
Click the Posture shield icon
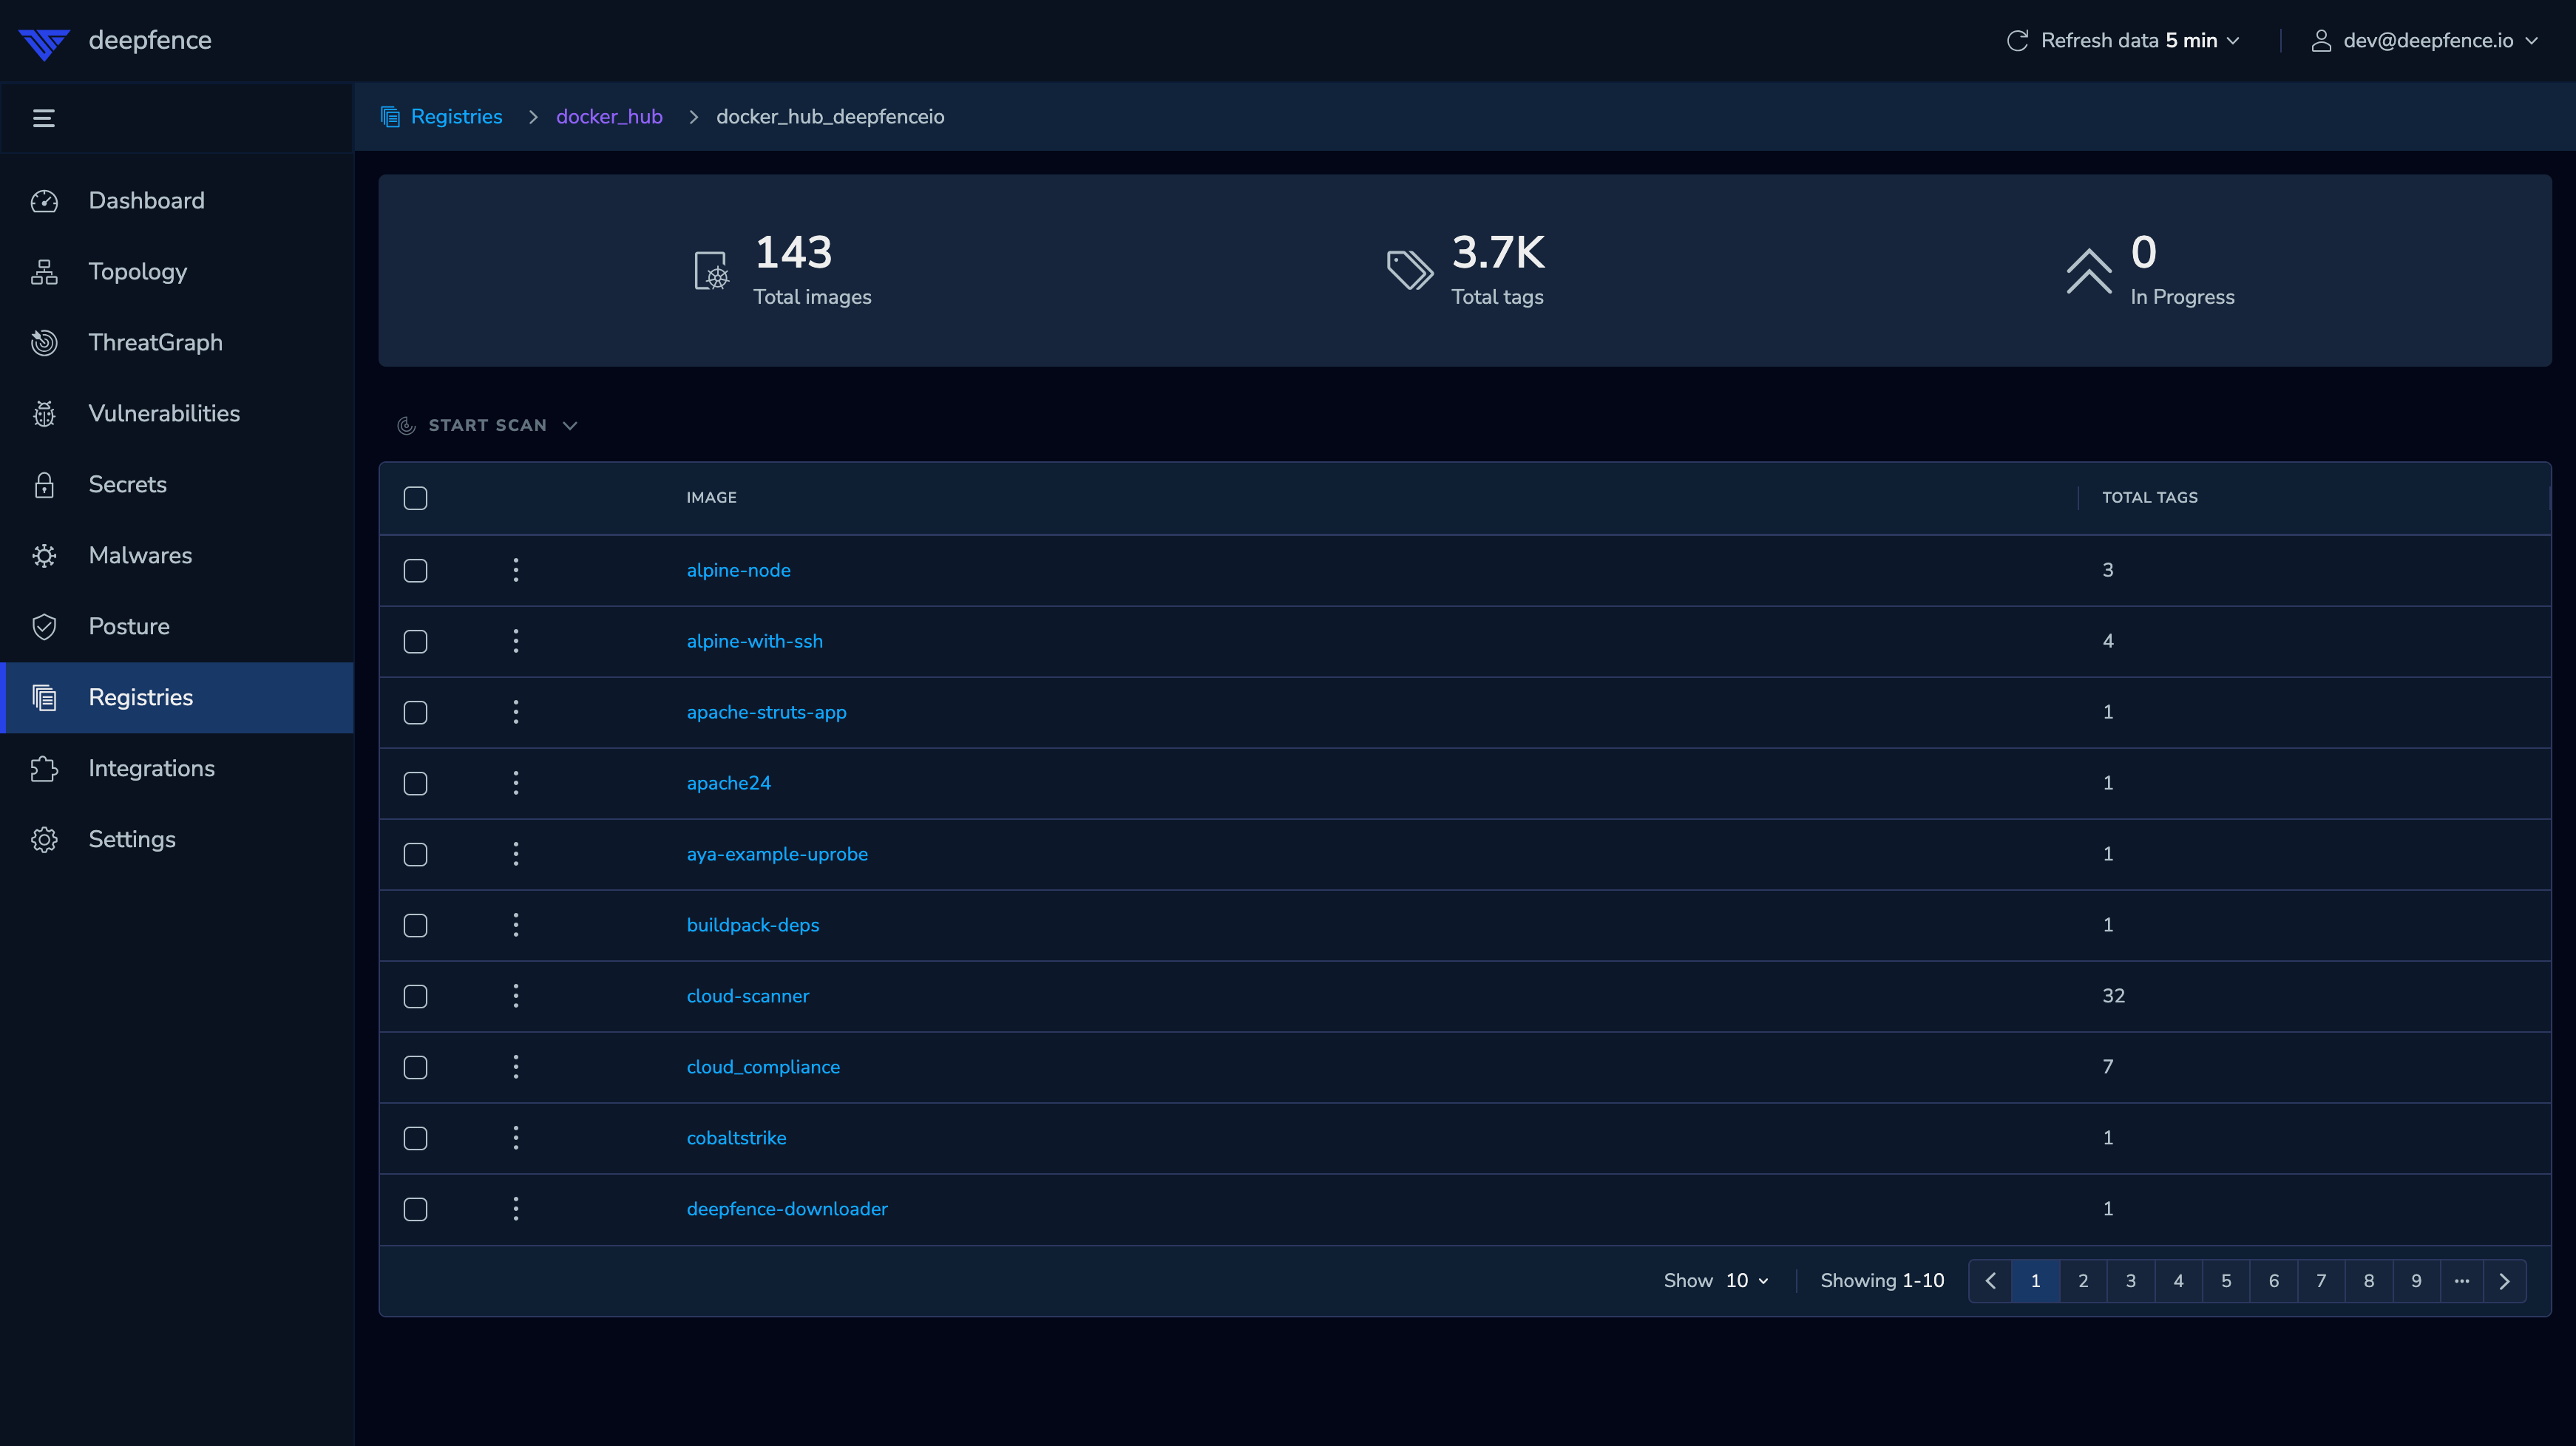pos(44,626)
